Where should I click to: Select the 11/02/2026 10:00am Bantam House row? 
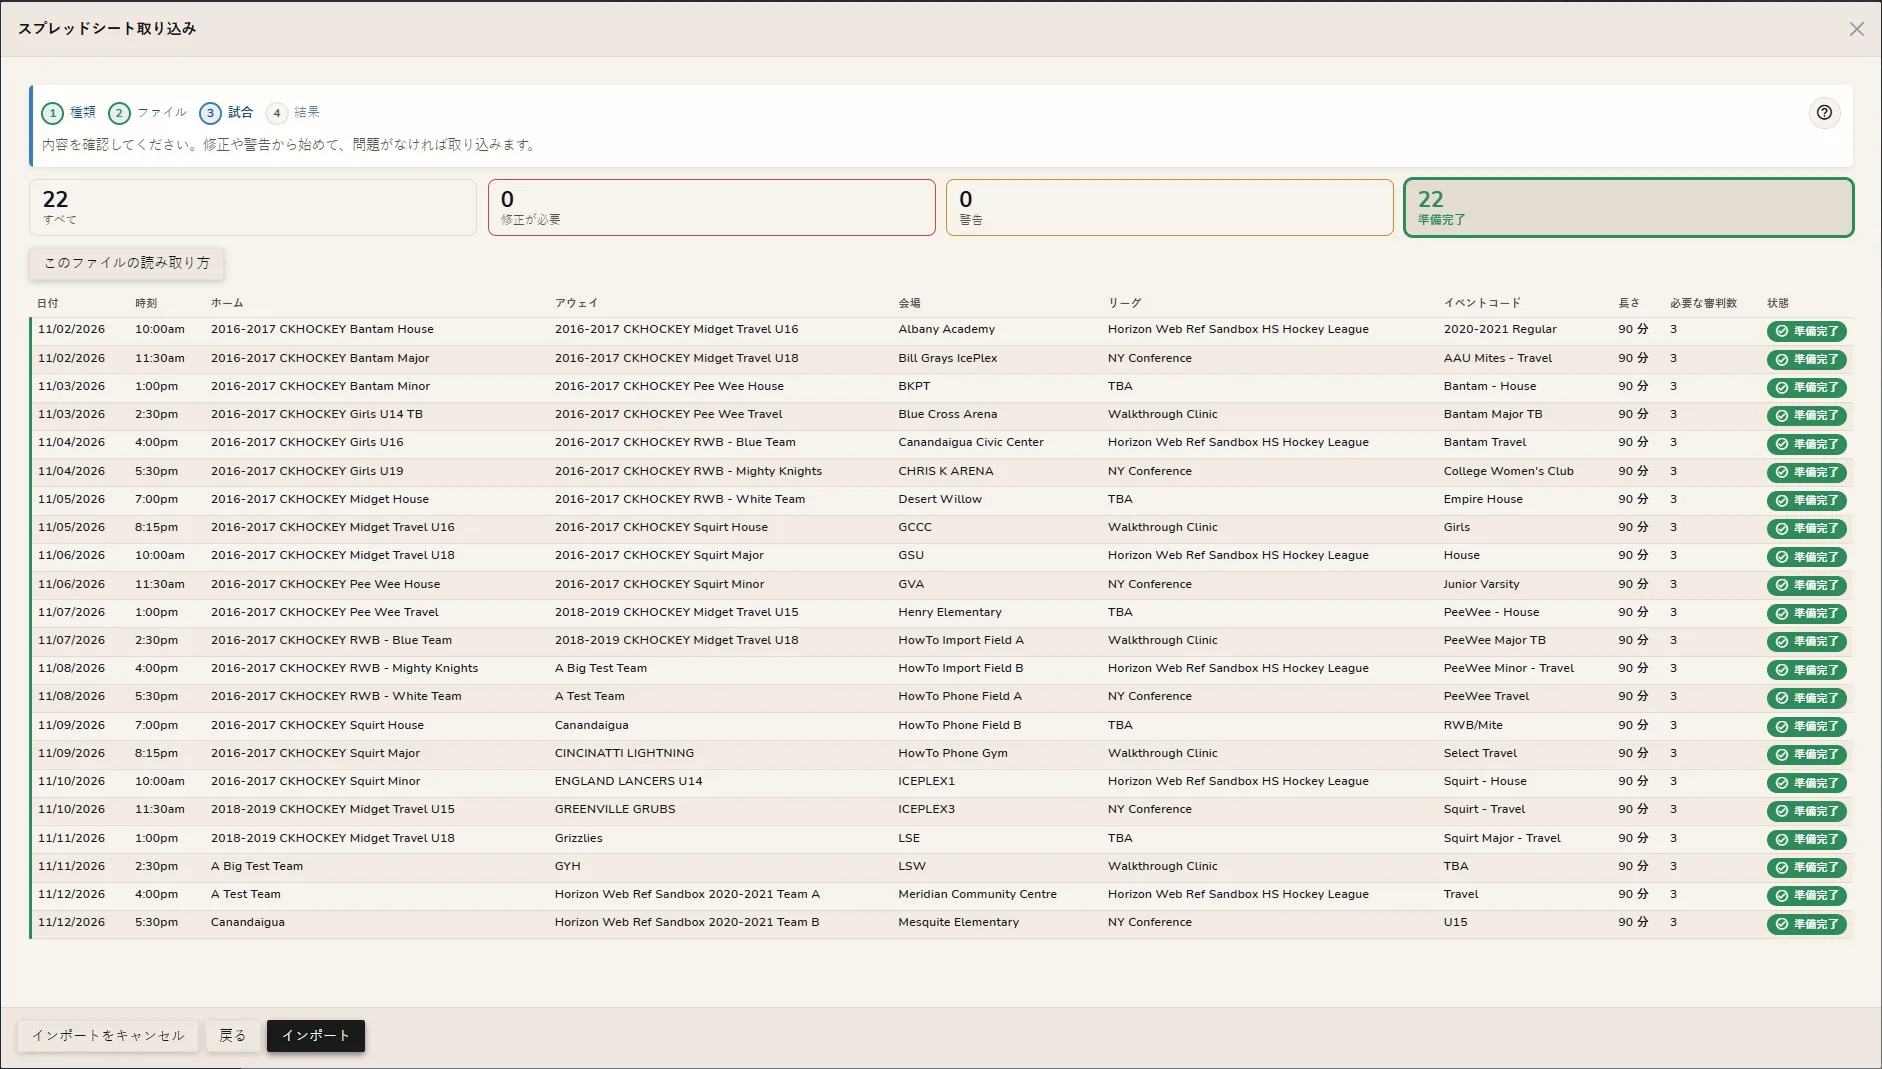tap(940, 330)
